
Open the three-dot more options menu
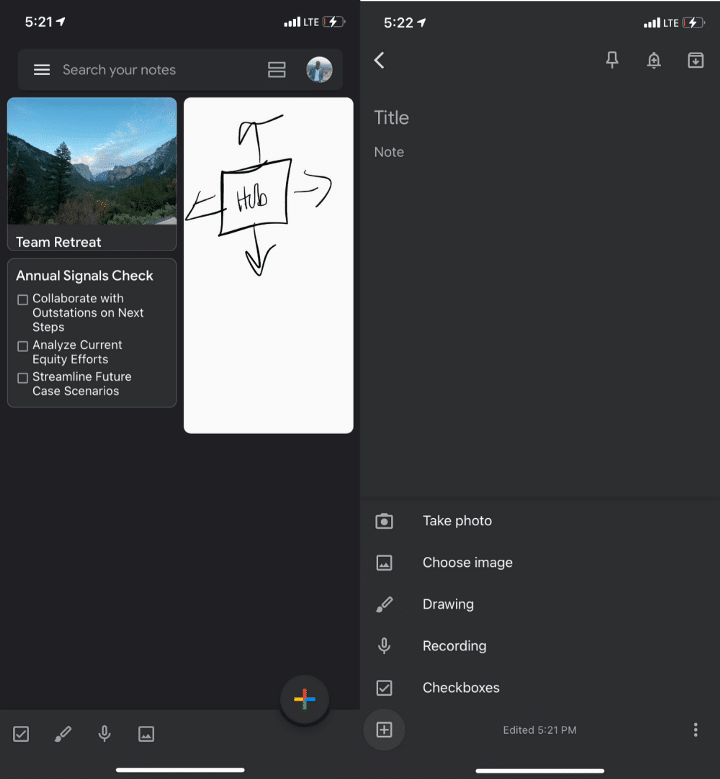696,730
